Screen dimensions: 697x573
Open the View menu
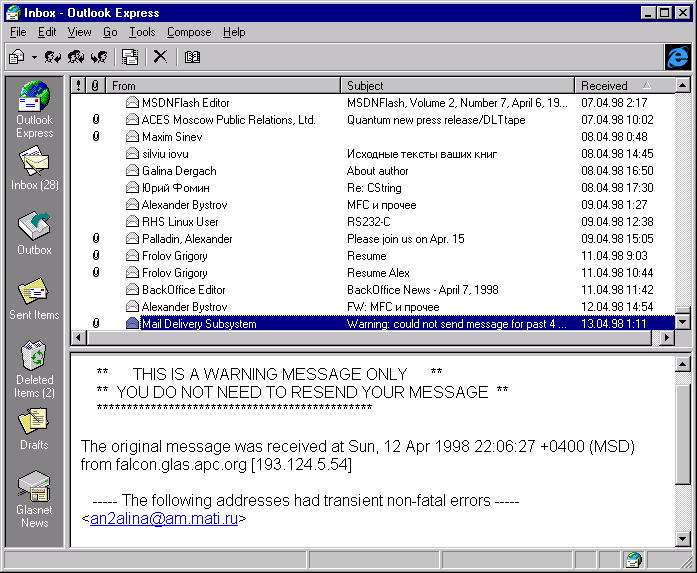click(79, 32)
